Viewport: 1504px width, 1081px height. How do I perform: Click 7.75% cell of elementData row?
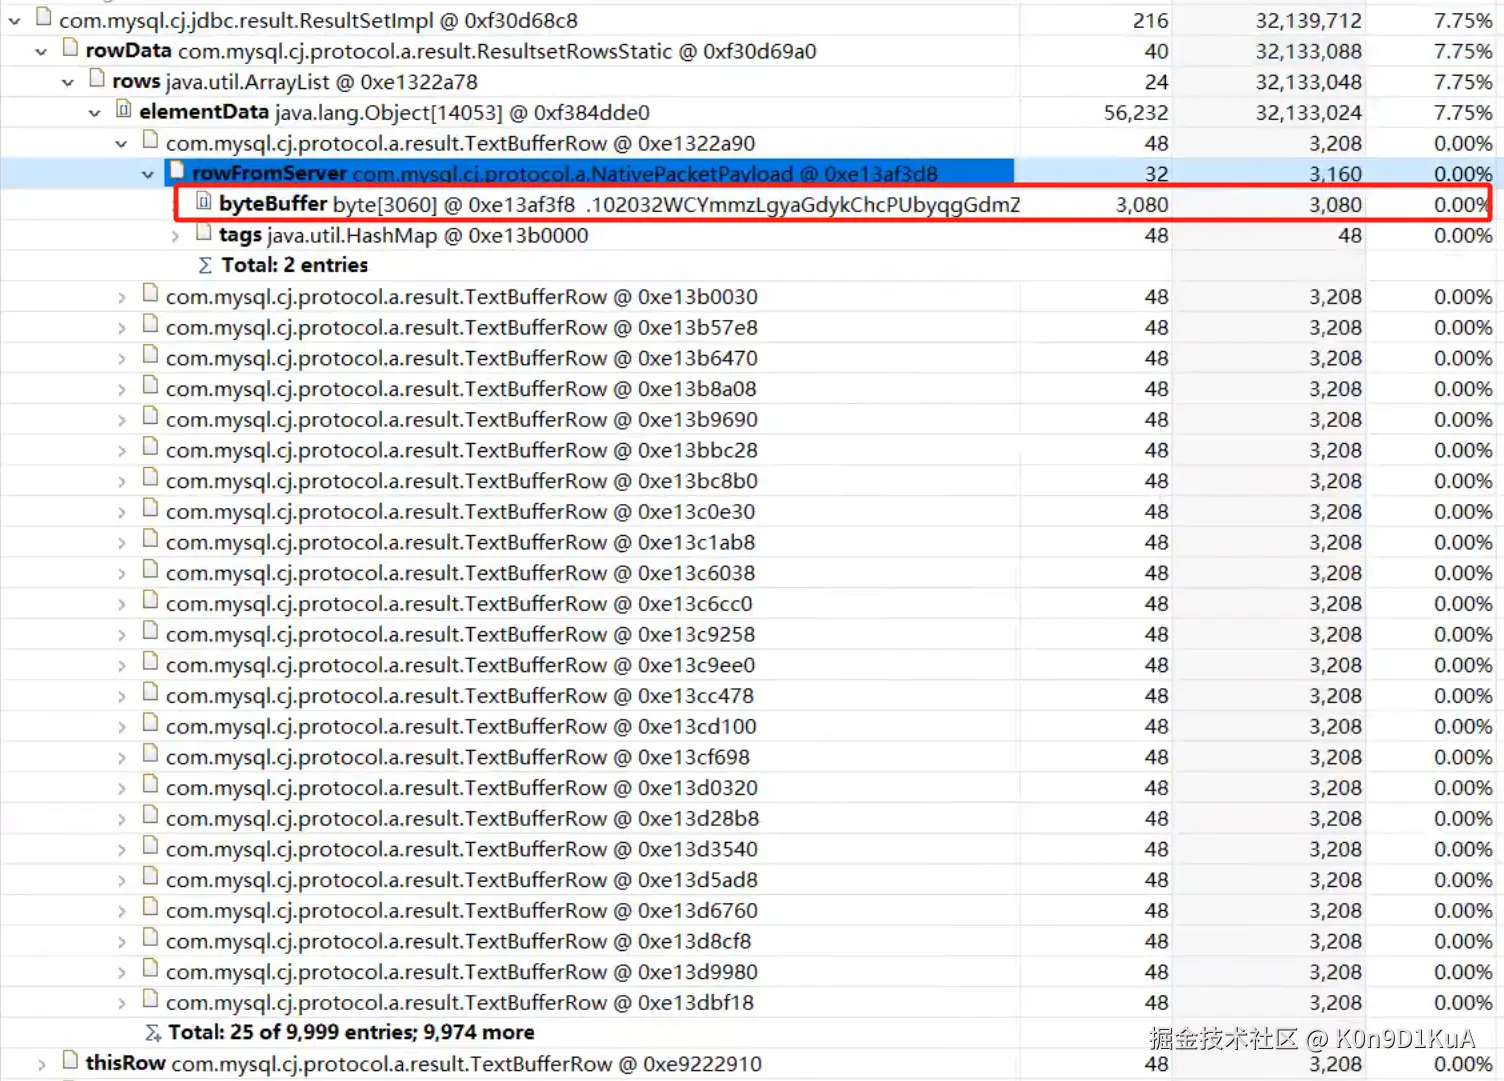tap(1462, 113)
